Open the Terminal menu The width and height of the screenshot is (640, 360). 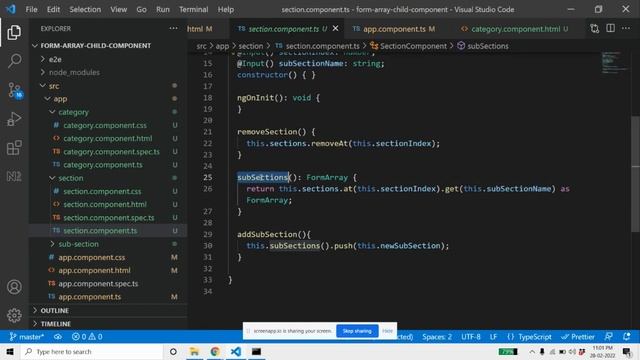[193, 9]
